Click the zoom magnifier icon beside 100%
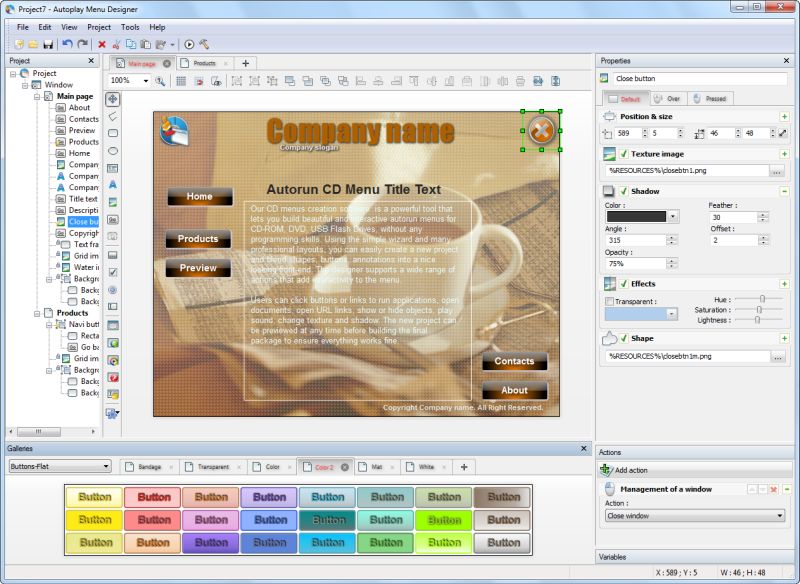 (161, 80)
